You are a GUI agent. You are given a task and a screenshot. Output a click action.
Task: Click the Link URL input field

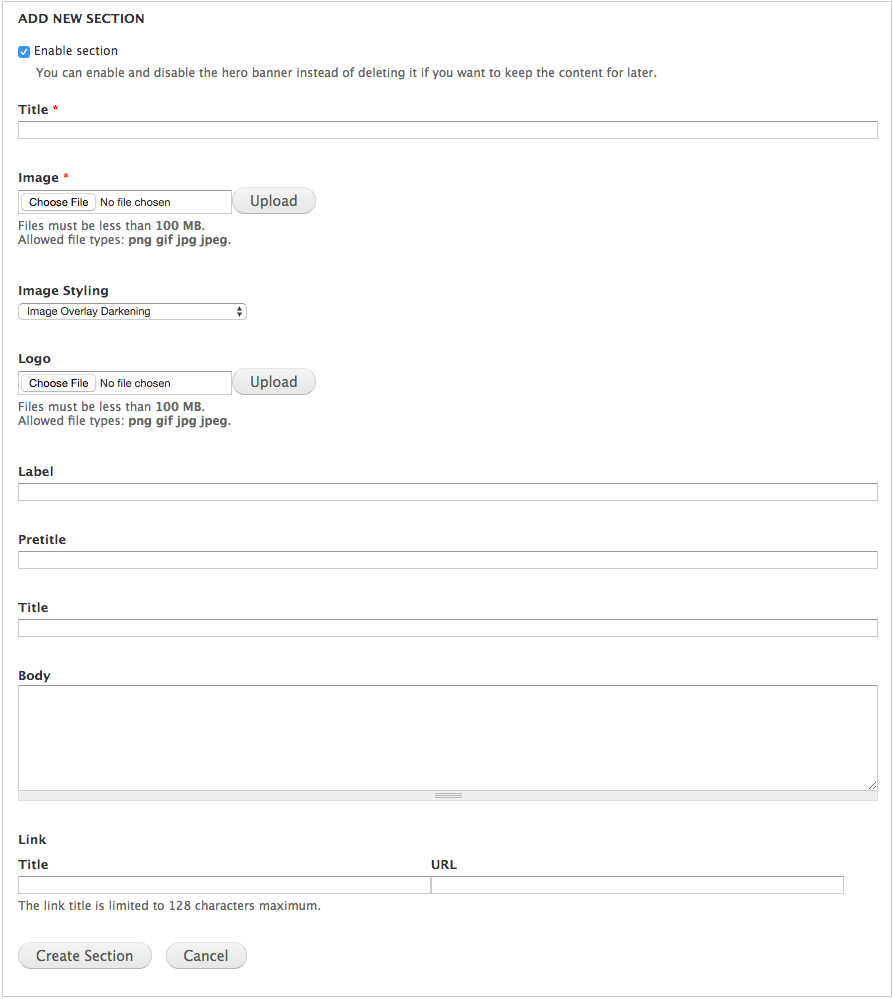pyautogui.click(x=637, y=885)
